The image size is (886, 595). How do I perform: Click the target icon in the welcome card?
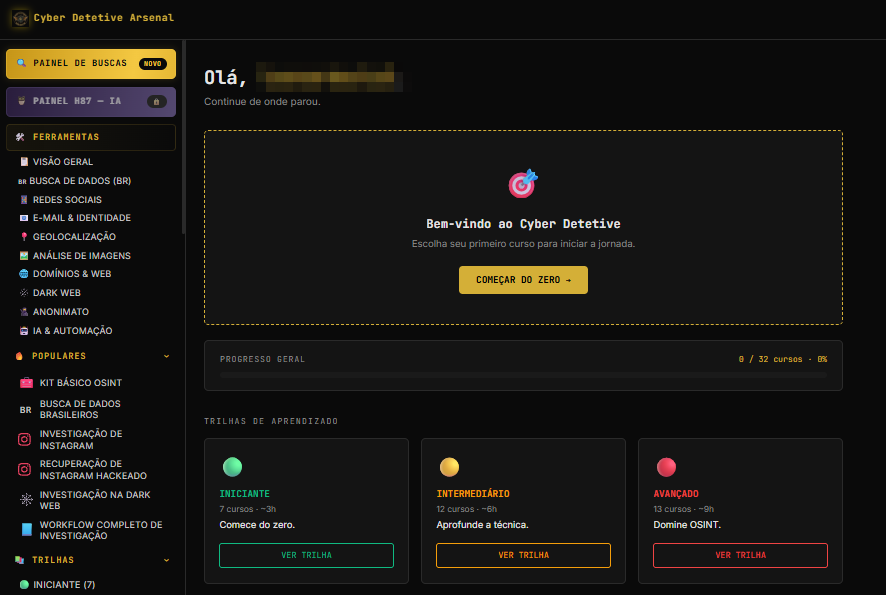[x=523, y=184]
